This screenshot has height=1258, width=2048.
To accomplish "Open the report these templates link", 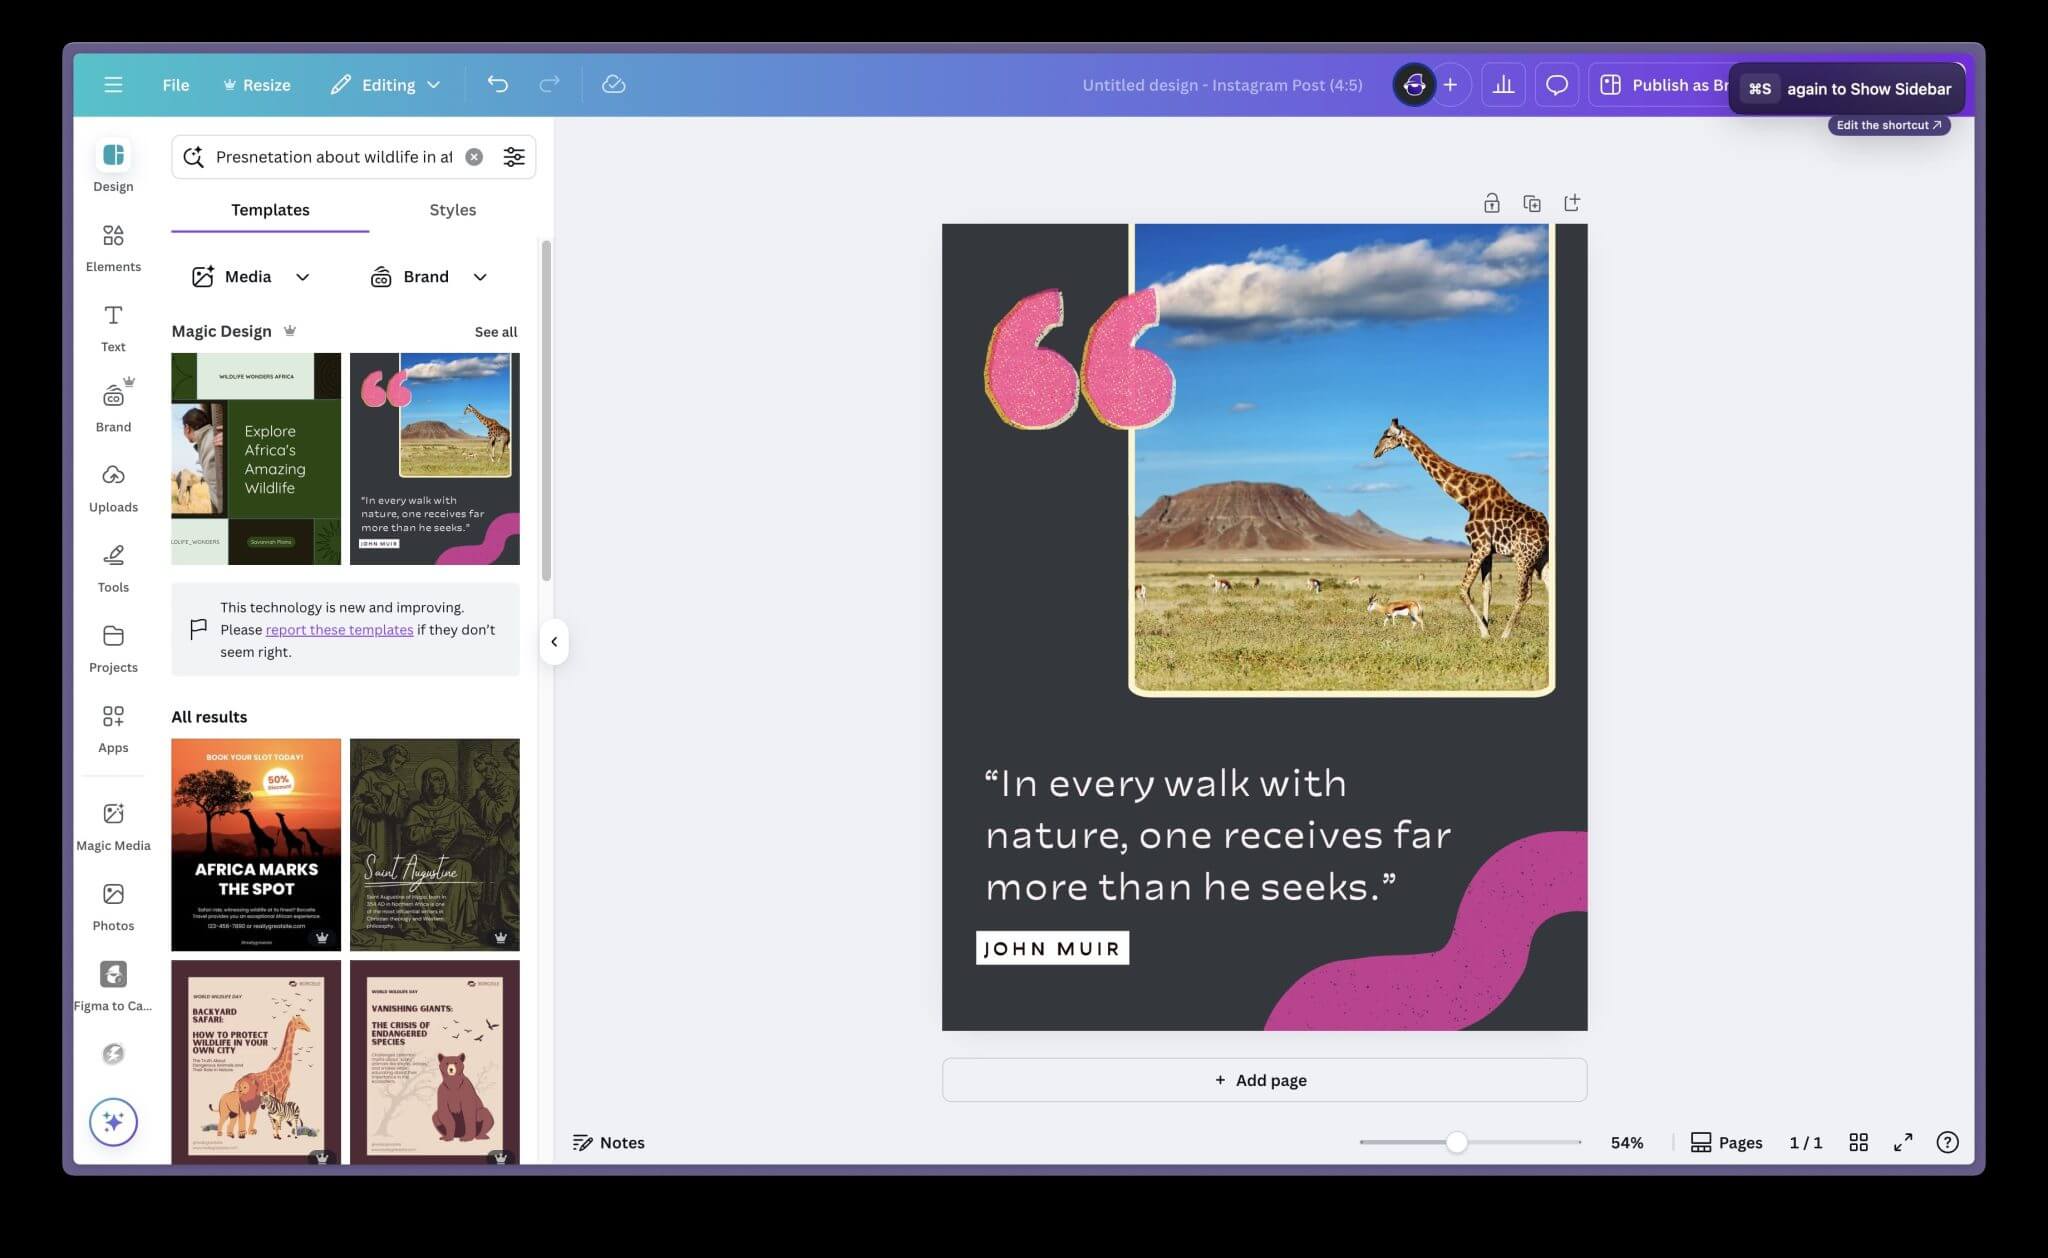I will (339, 629).
